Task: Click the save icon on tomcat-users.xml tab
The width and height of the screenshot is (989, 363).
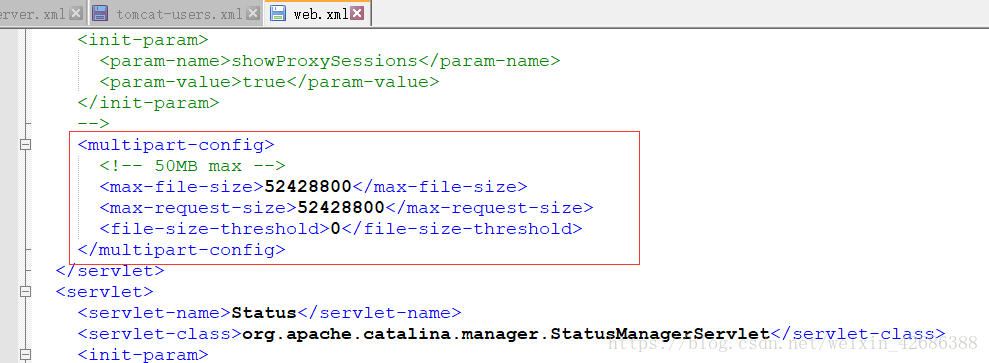Action: point(100,13)
